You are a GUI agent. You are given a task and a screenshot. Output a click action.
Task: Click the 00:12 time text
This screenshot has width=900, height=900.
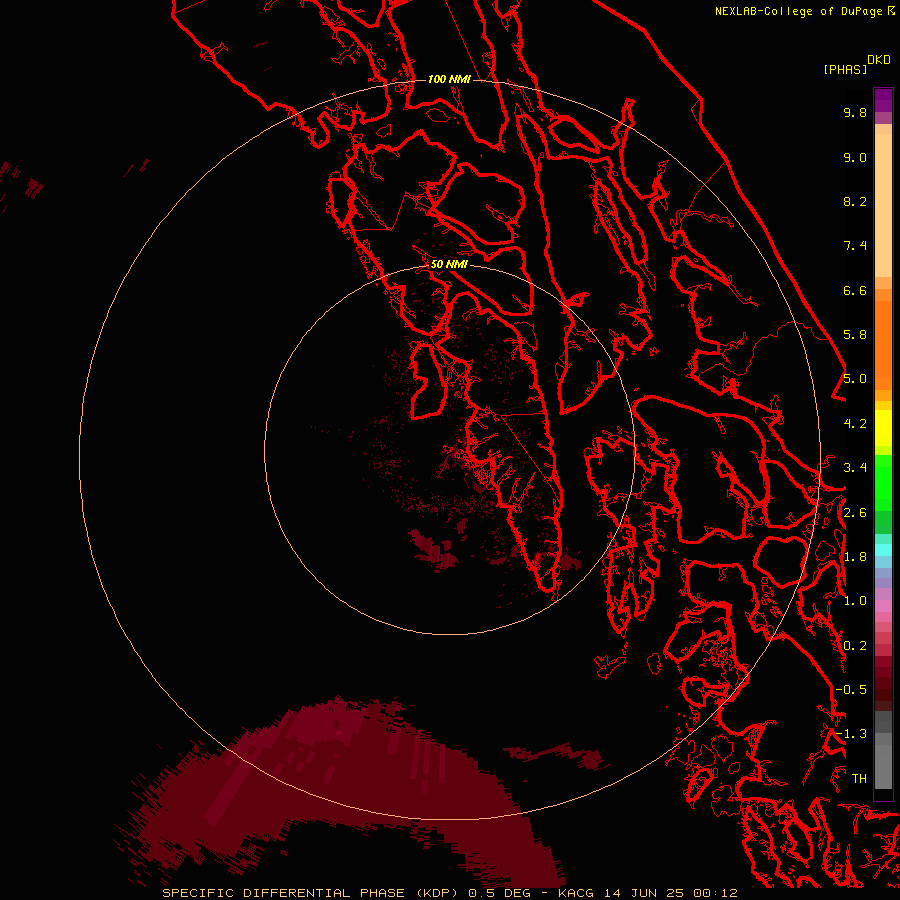[715, 893]
